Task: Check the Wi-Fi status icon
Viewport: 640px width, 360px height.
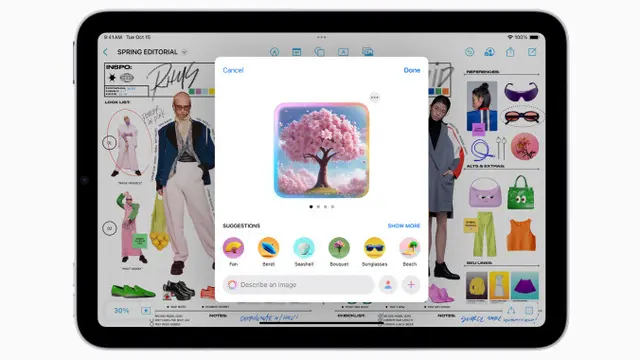Action: tap(510, 37)
